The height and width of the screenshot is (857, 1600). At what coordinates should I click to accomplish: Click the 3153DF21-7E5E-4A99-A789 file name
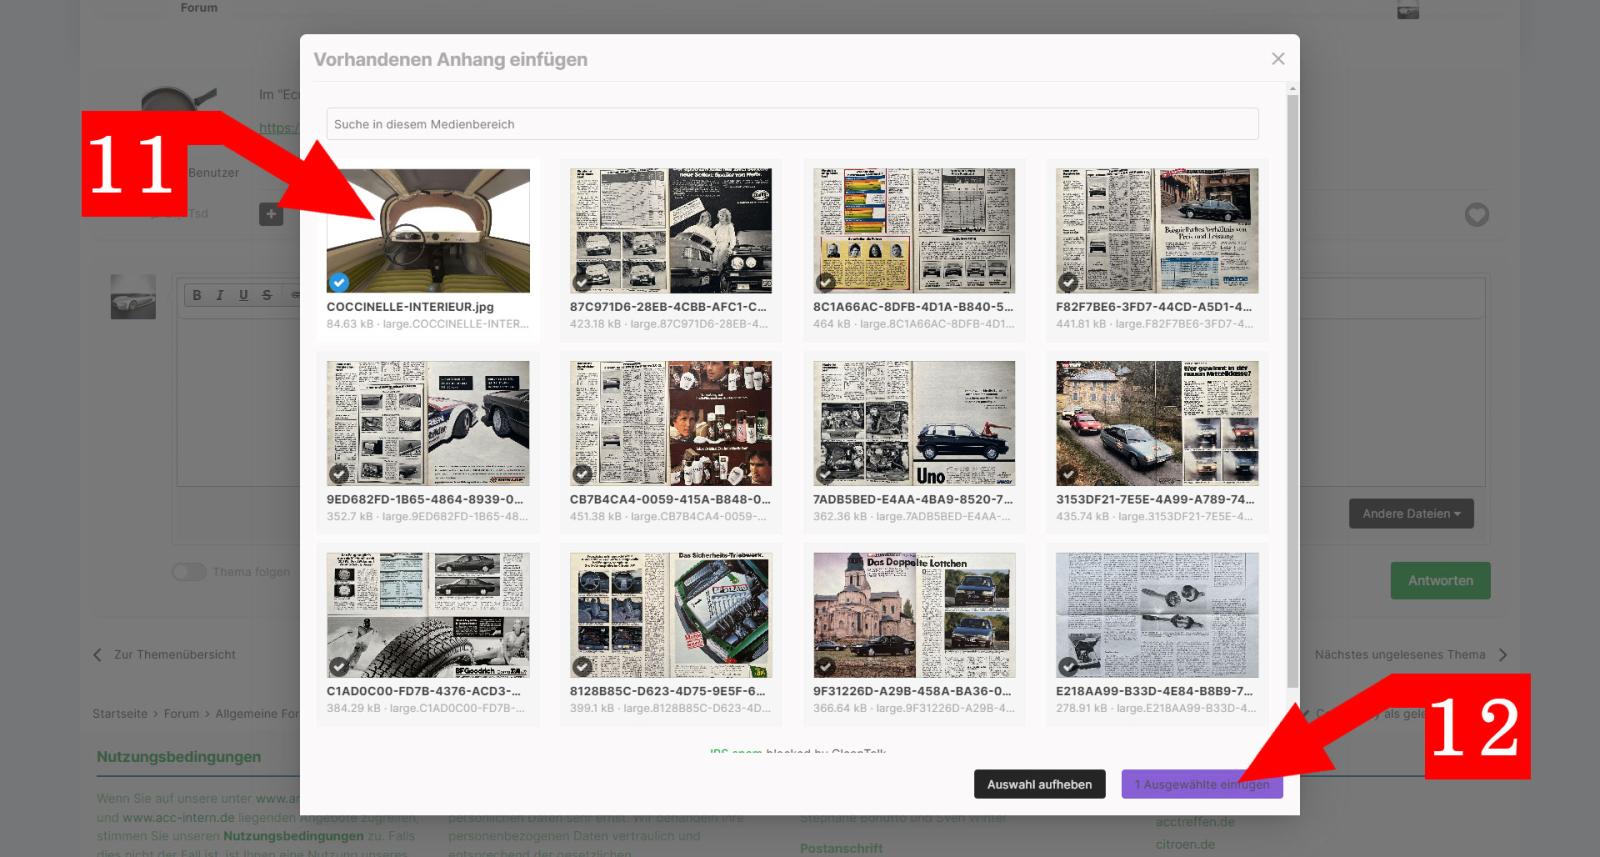1155,499
